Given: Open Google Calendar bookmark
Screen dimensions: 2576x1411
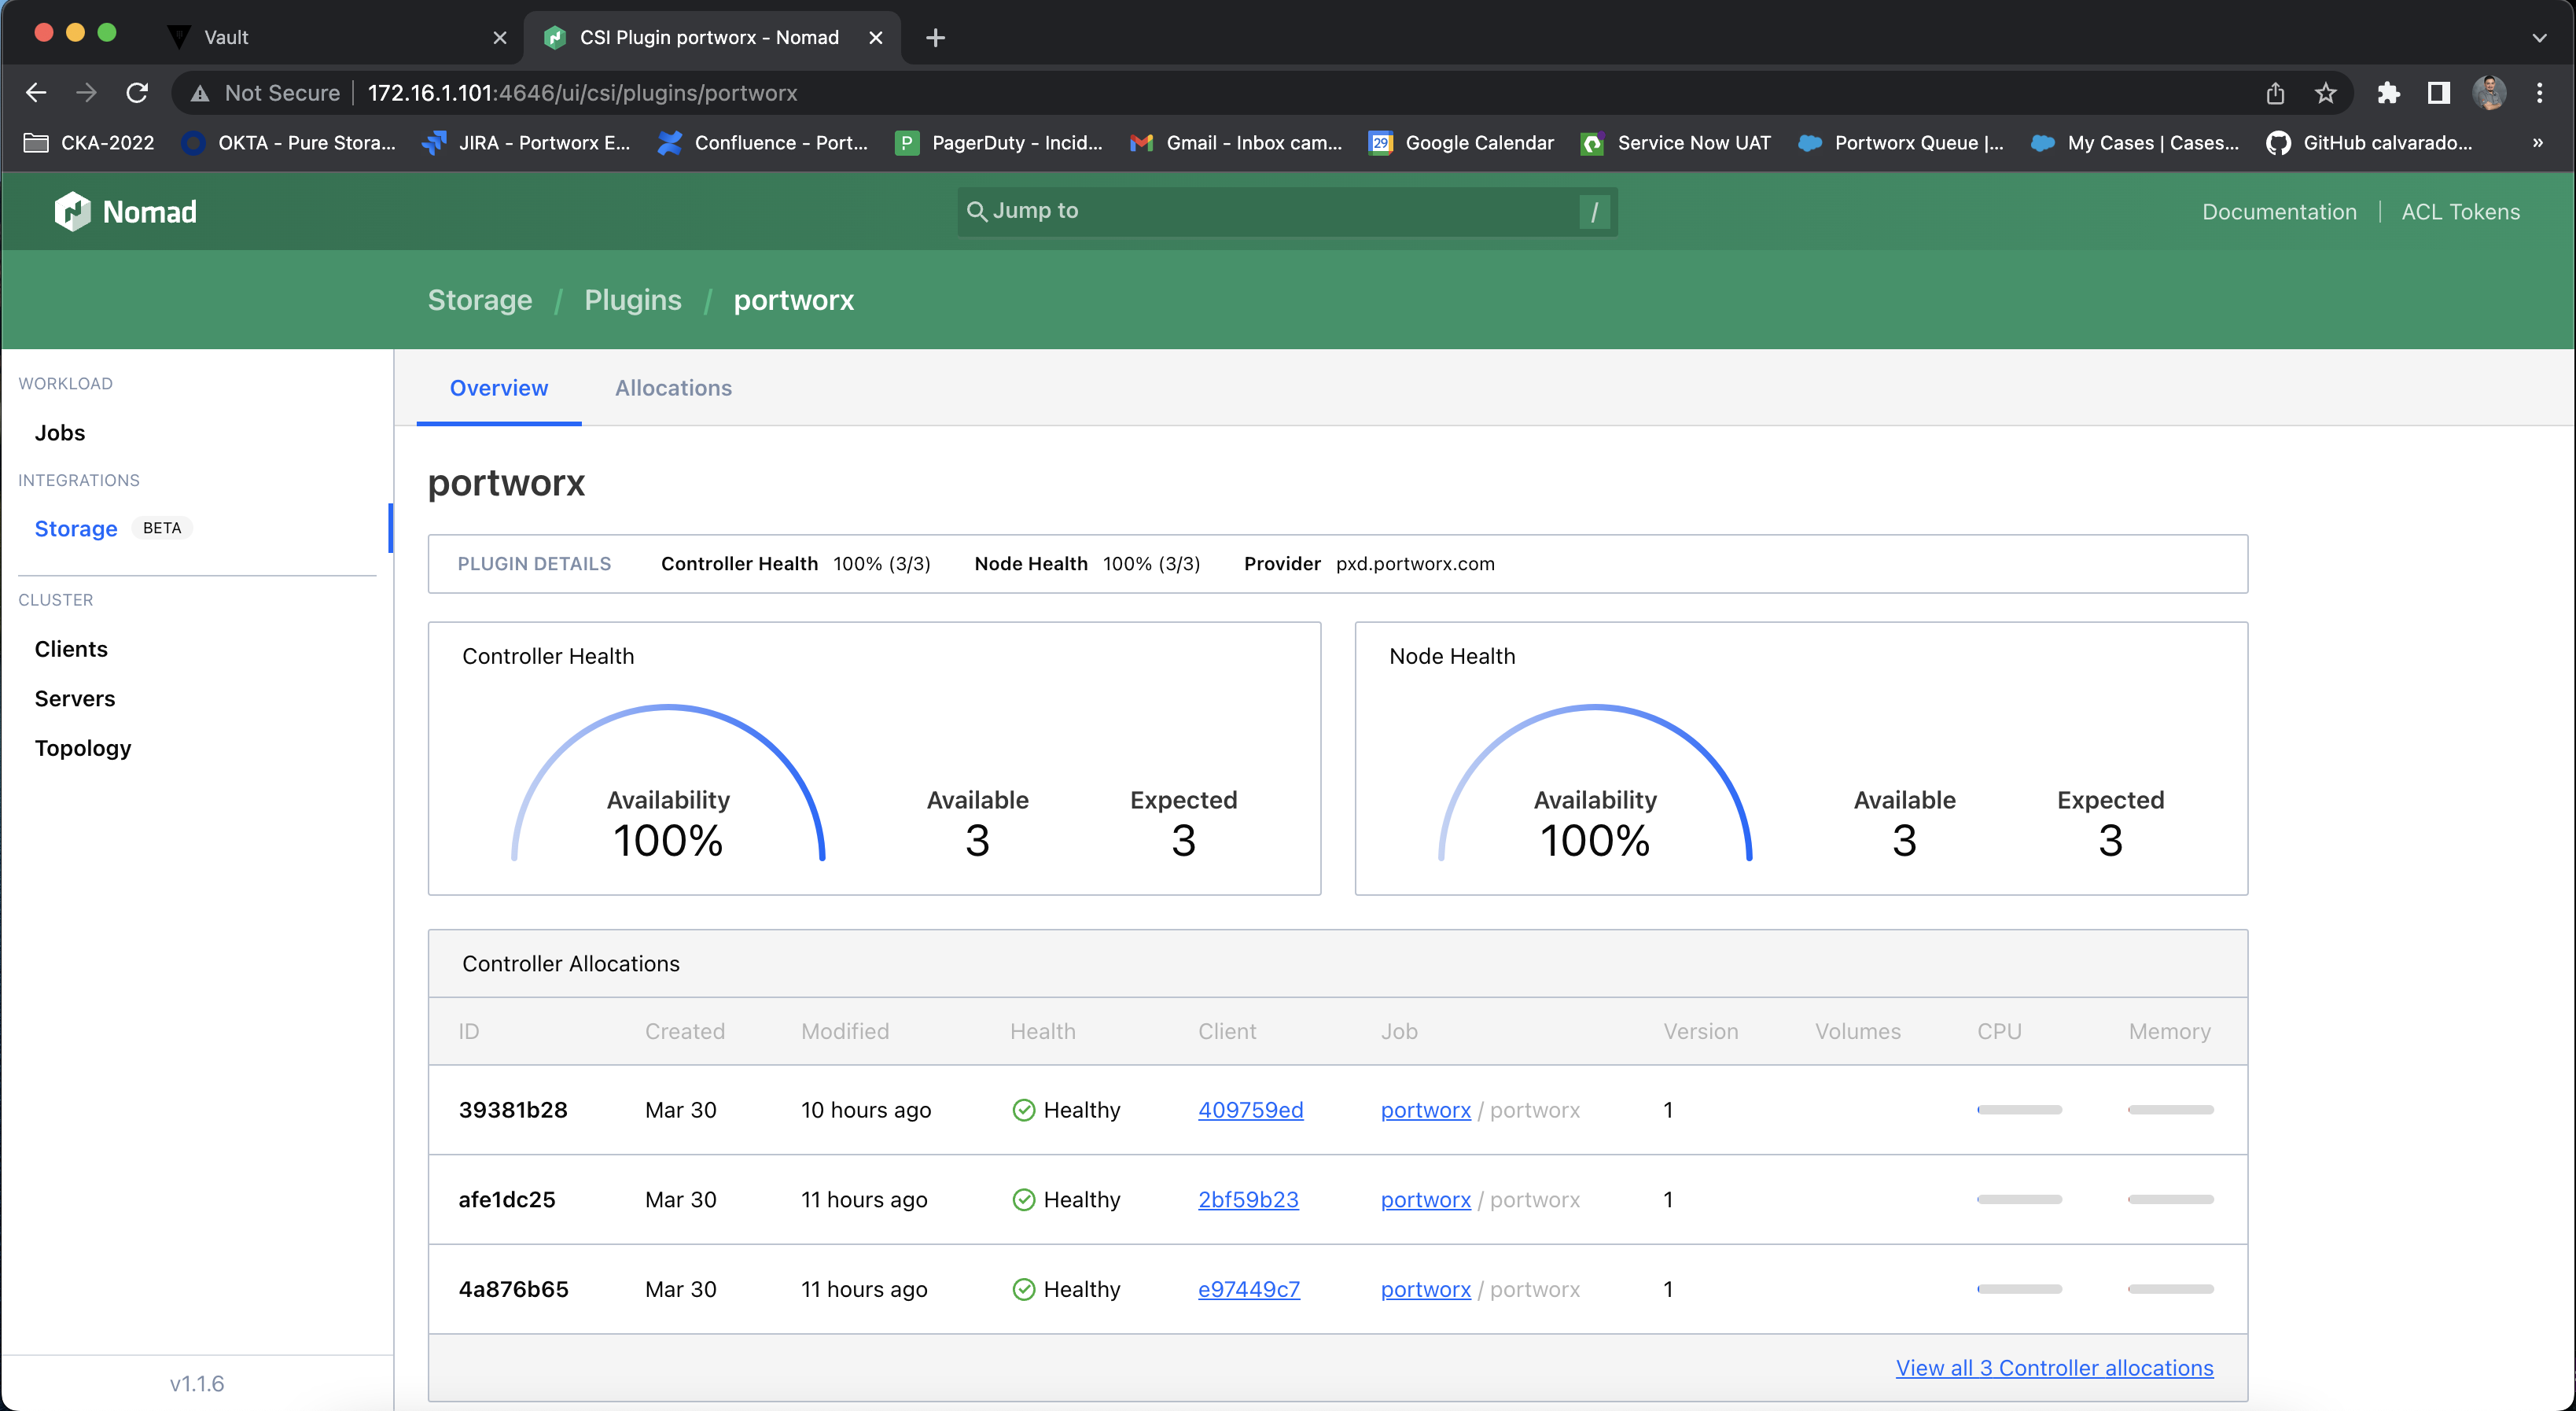Looking at the screenshot, I should click(1461, 143).
